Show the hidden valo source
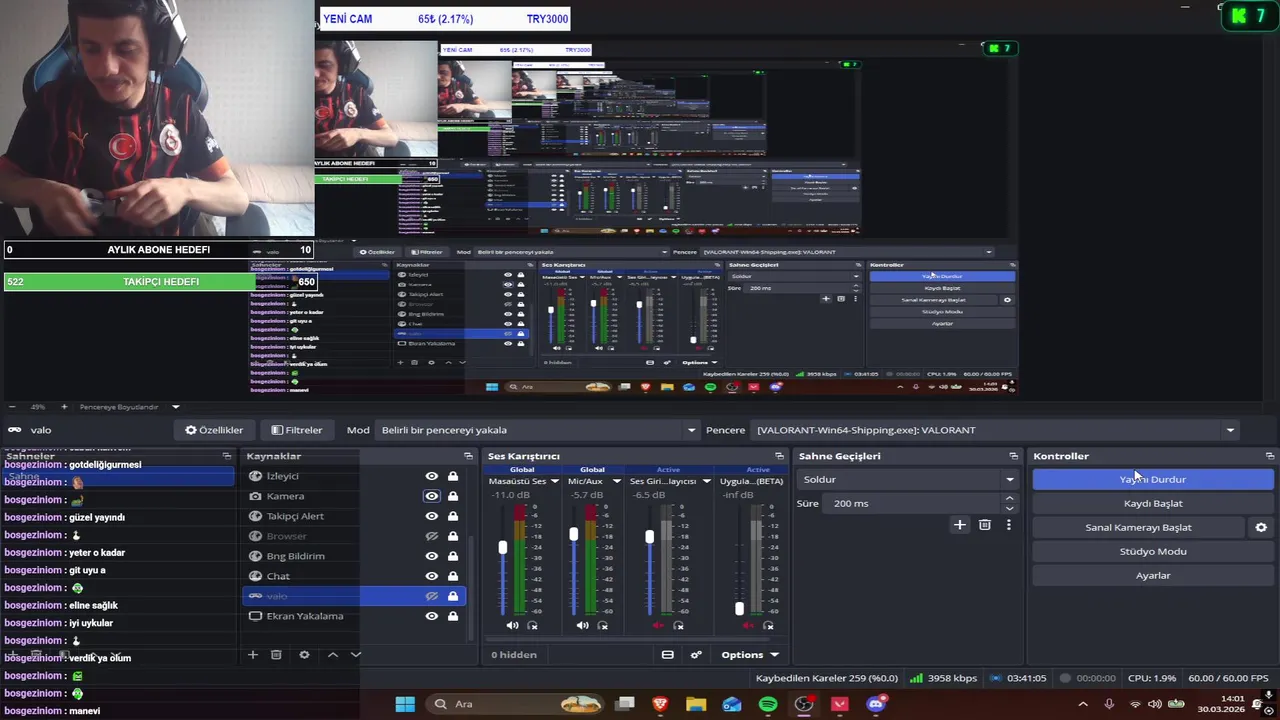This screenshot has height=720, width=1280. pyautogui.click(x=431, y=596)
